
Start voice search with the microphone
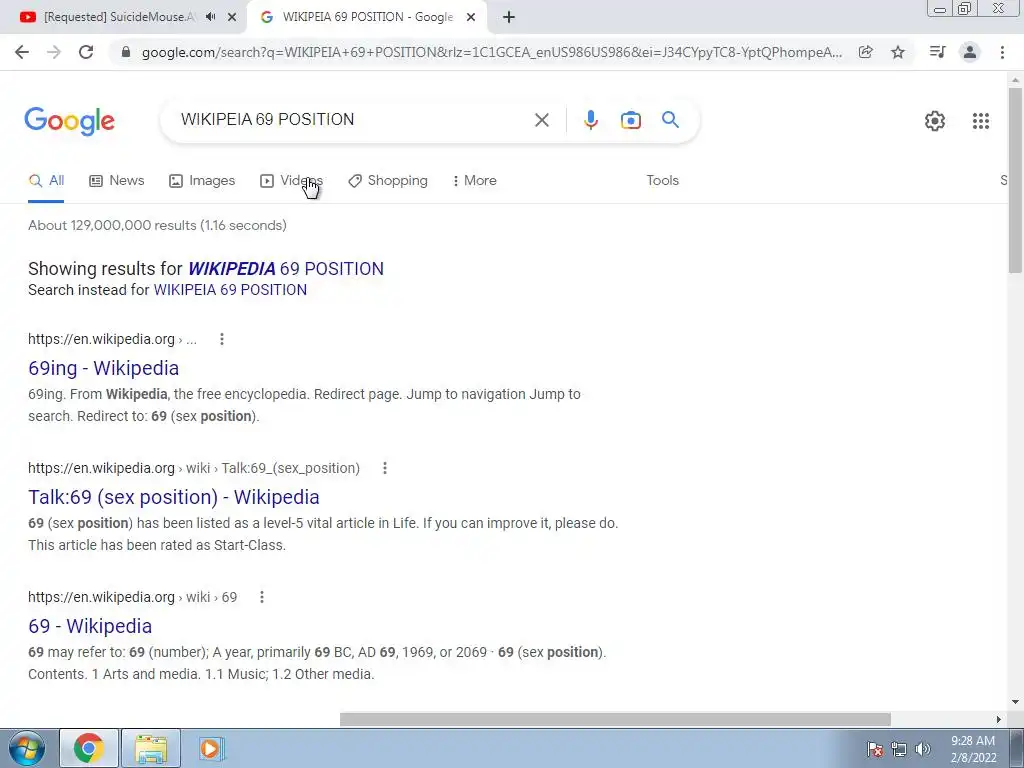pyautogui.click(x=590, y=120)
